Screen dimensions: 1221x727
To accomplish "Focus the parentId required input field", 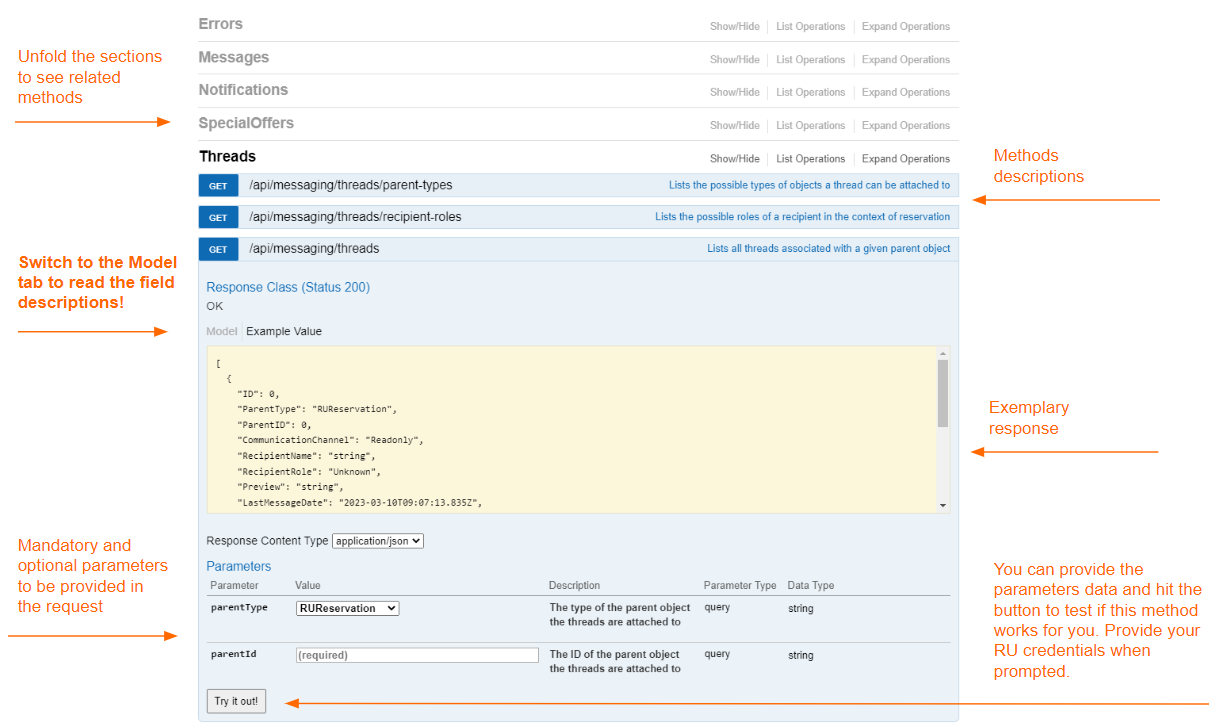I will 417,655.
